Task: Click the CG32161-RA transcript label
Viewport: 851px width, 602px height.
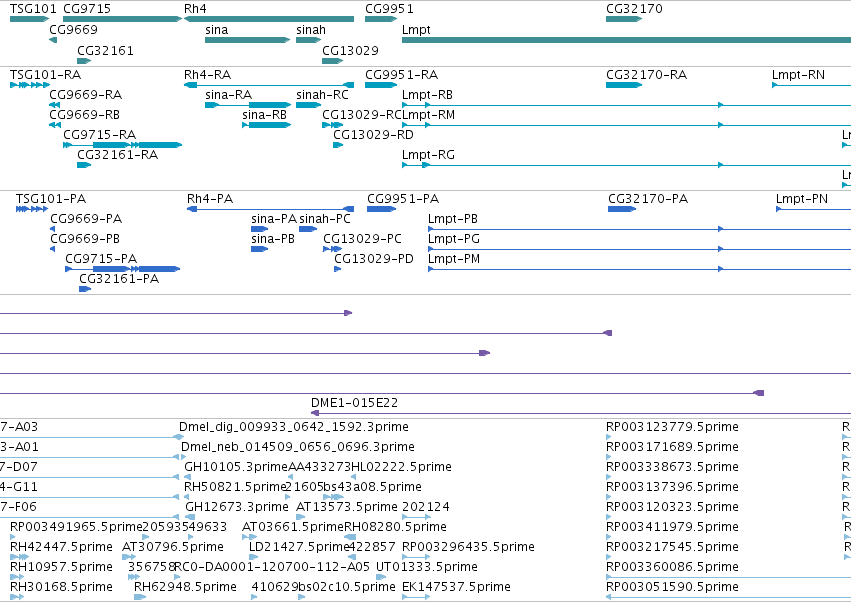Action: 118,155
